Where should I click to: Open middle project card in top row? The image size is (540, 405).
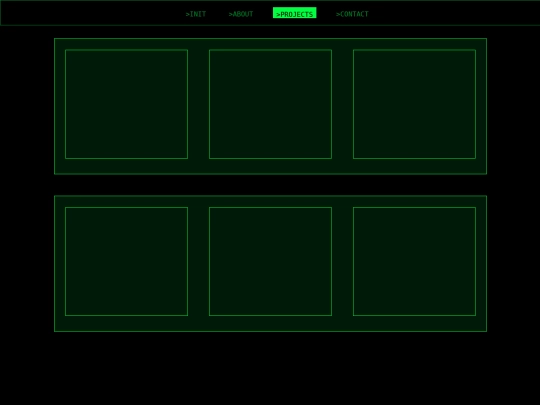coord(270,104)
